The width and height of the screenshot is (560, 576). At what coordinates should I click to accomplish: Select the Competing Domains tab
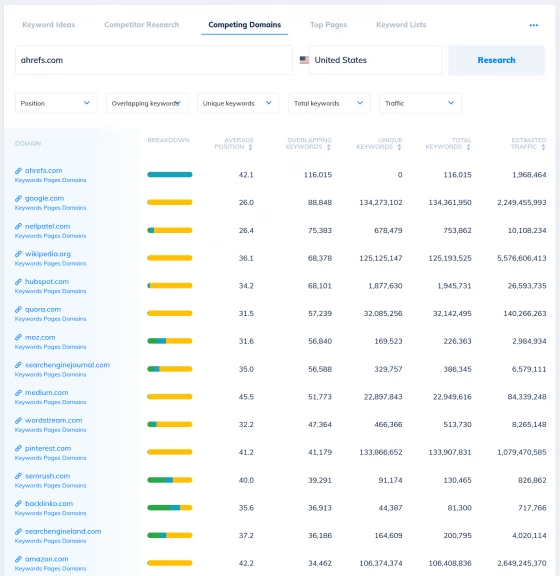coord(244,25)
